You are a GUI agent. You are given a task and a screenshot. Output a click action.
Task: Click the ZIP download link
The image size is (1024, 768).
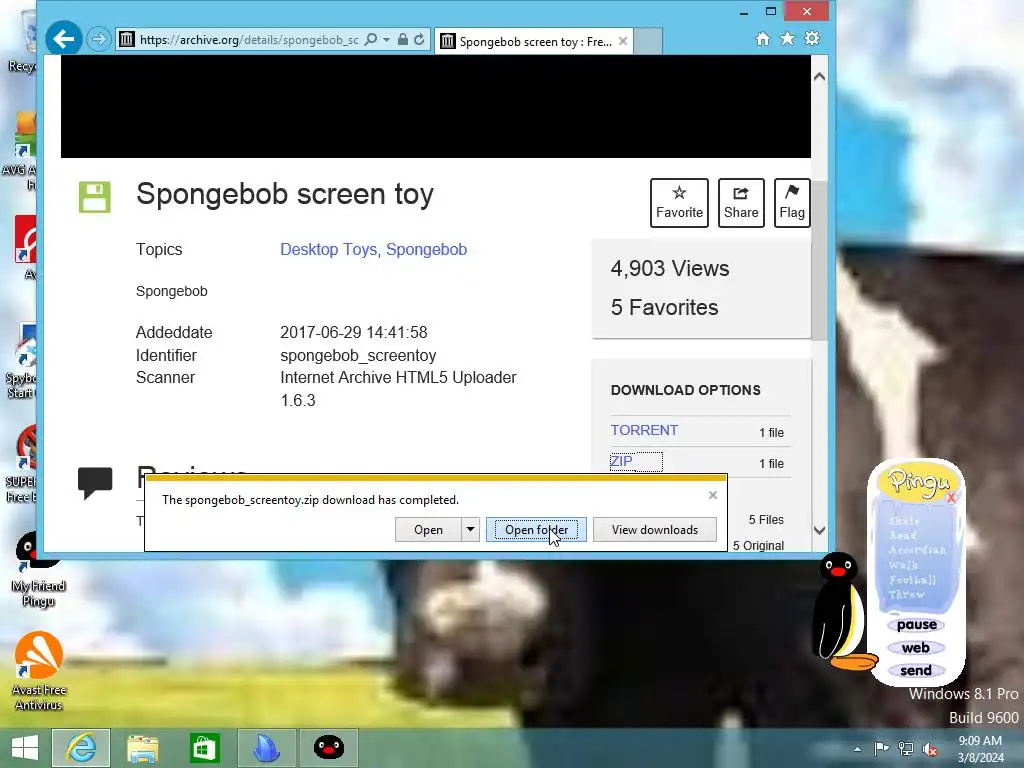click(621, 461)
